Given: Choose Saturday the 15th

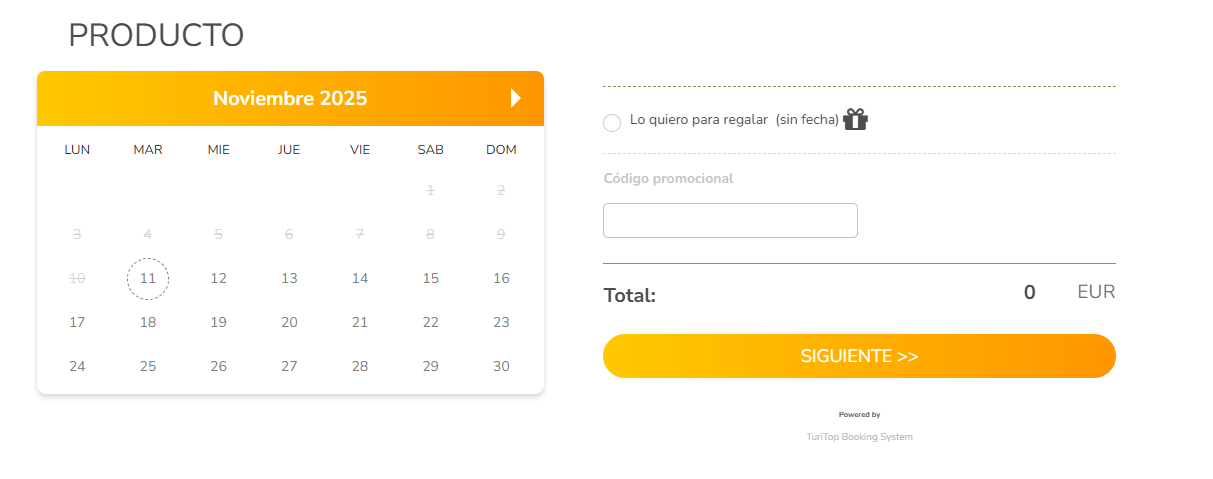Looking at the screenshot, I should pos(431,278).
